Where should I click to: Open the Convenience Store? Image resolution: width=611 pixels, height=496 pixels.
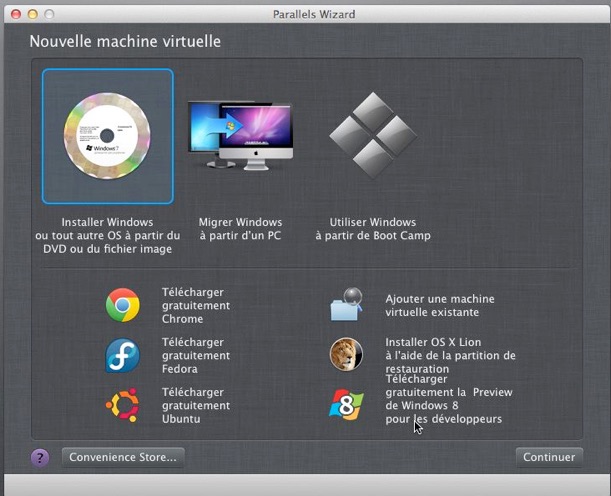point(123,457)
